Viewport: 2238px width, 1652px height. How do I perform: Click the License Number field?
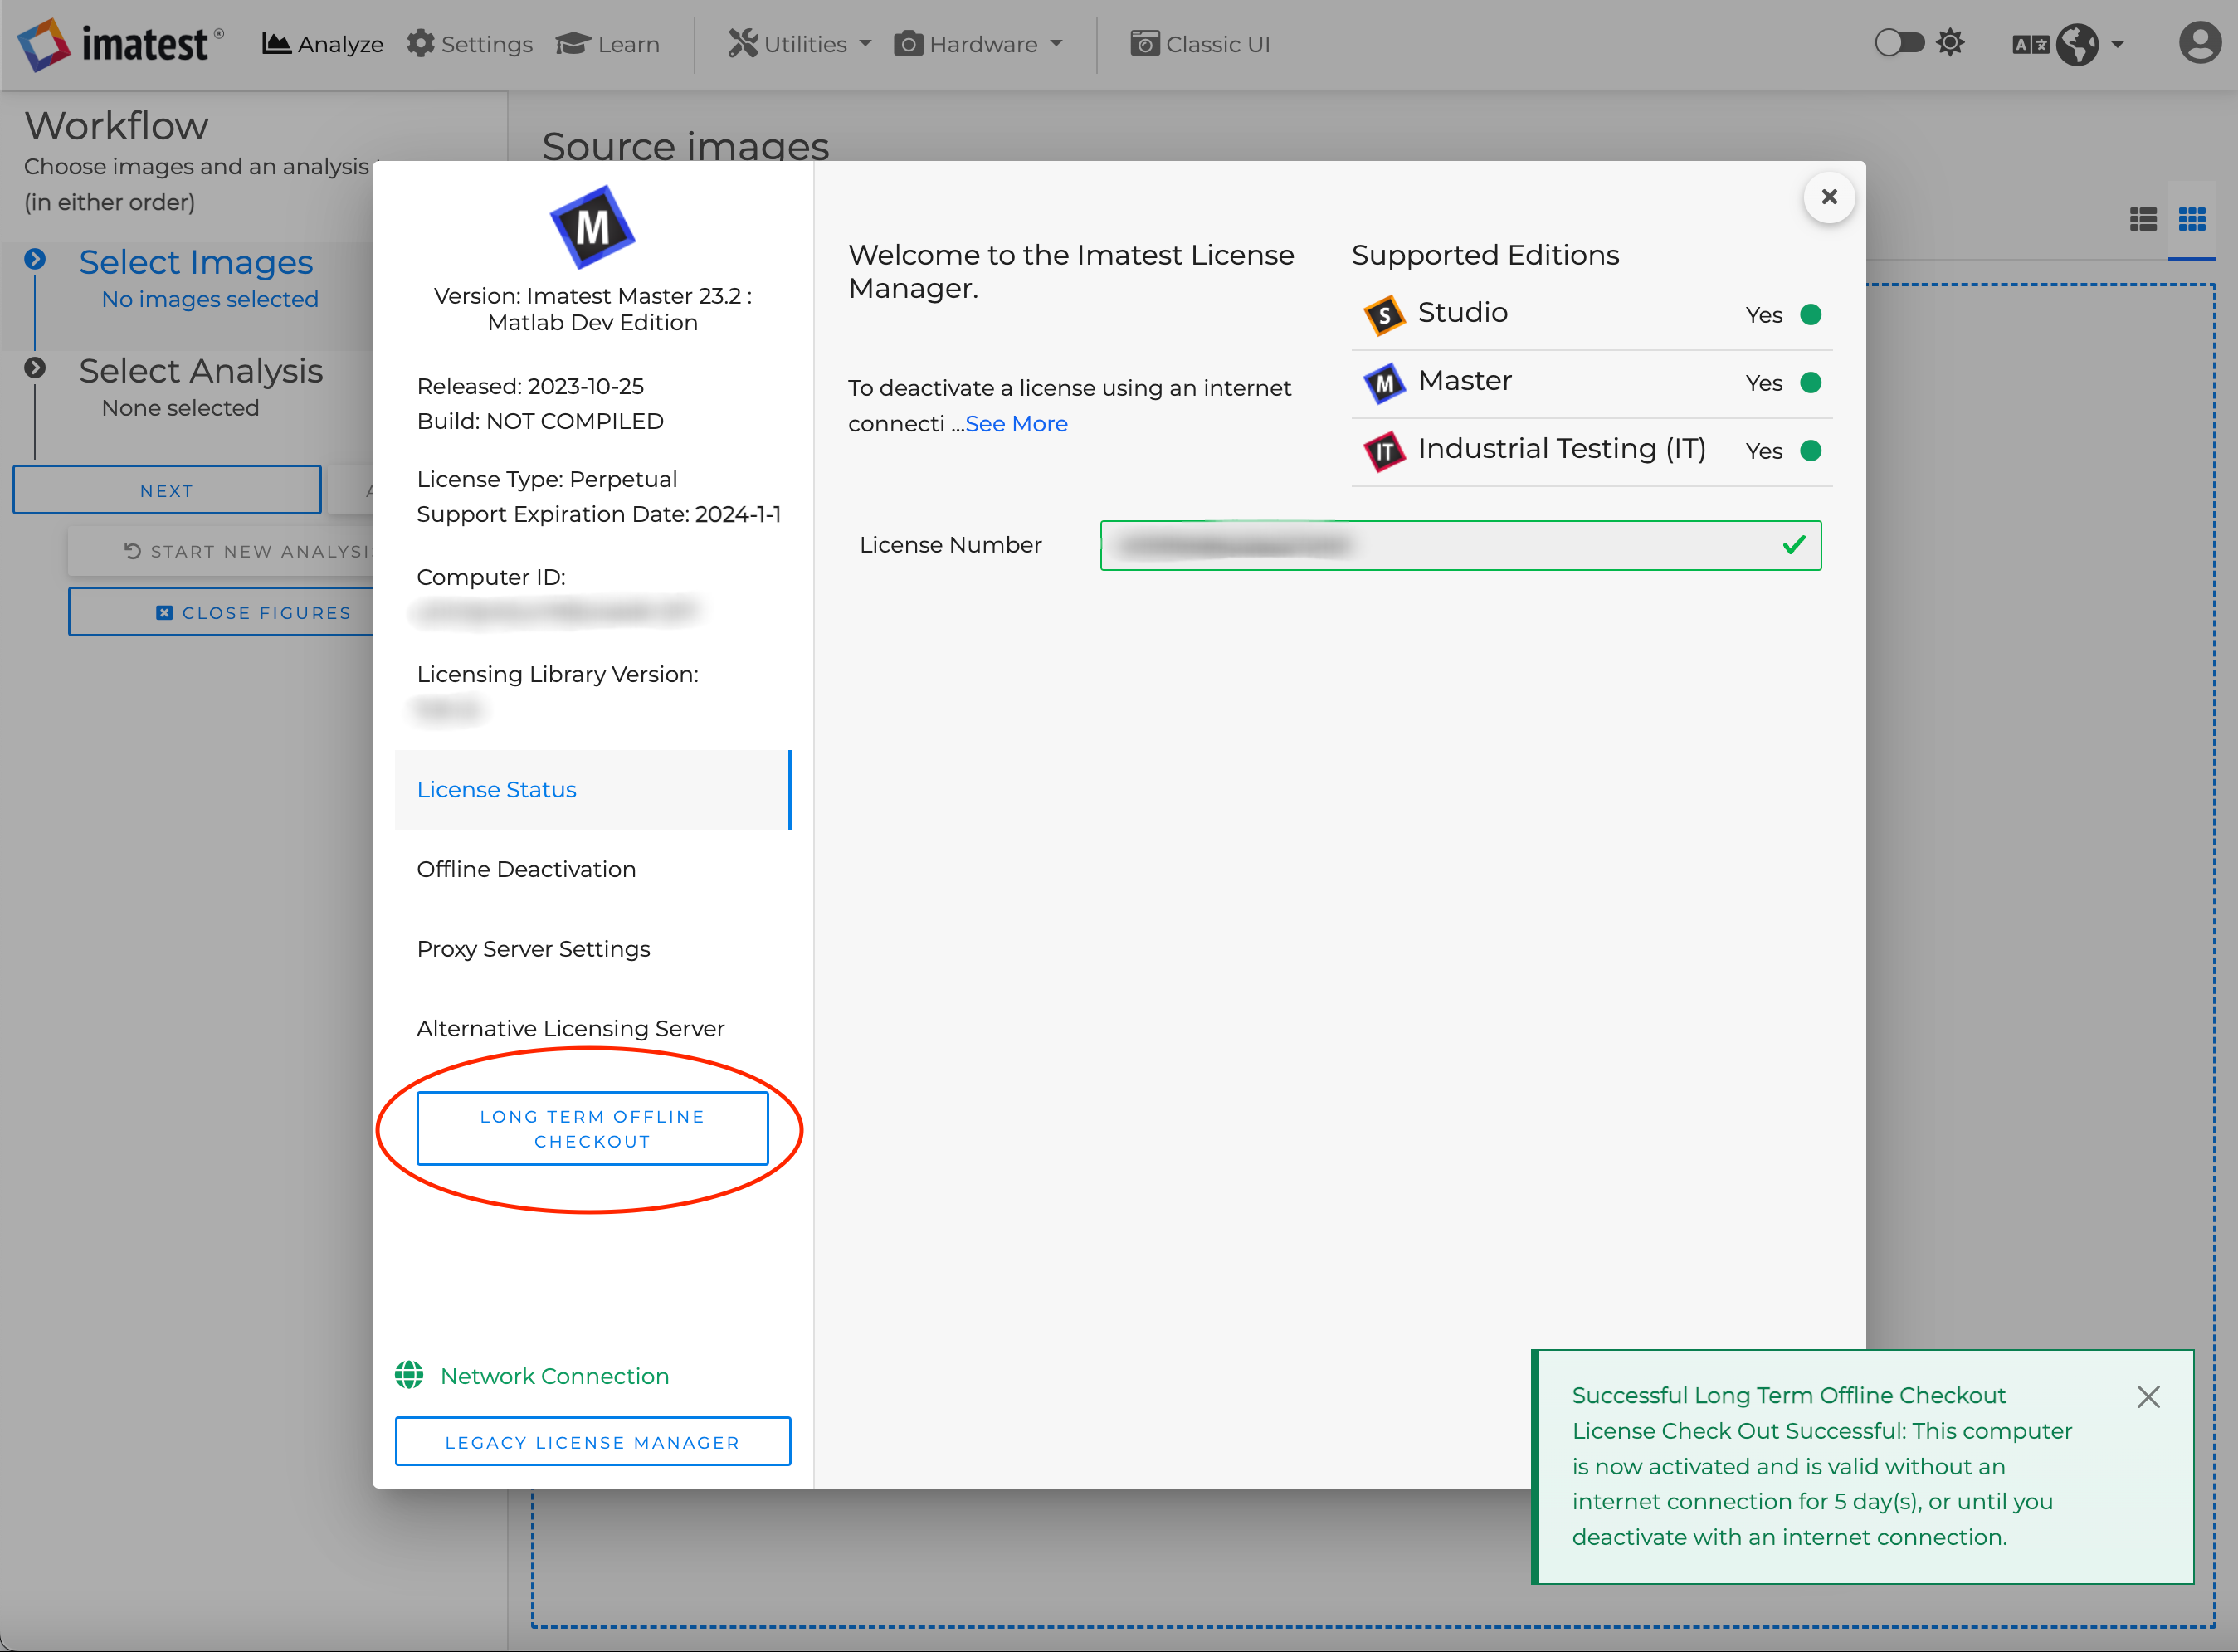point(1460,546)
